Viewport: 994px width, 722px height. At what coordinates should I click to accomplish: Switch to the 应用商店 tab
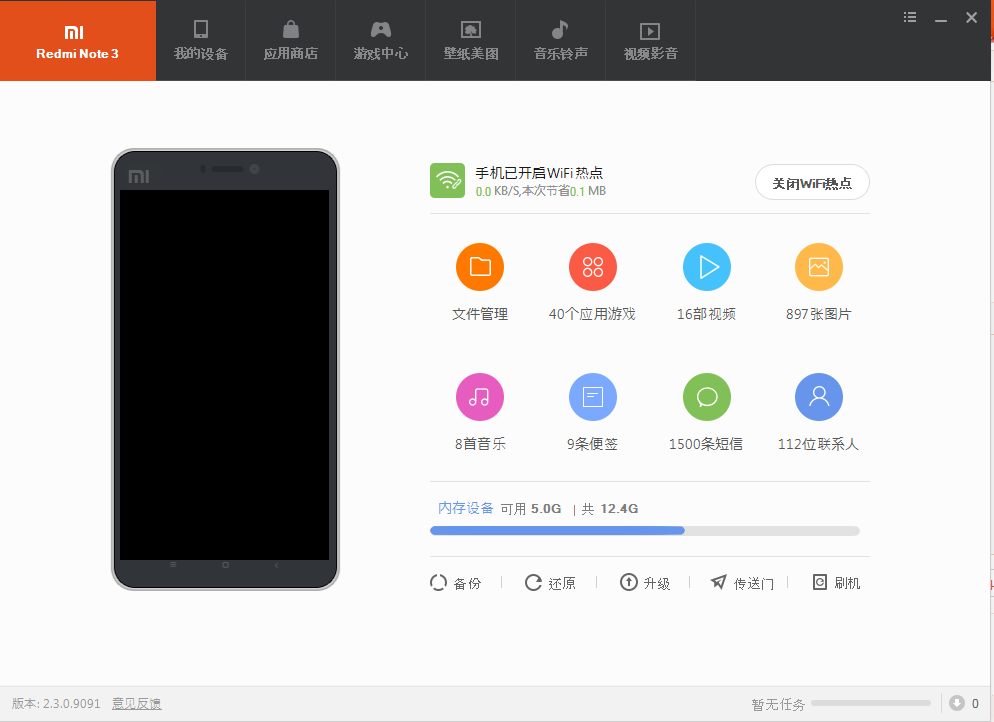coord(291,41)
